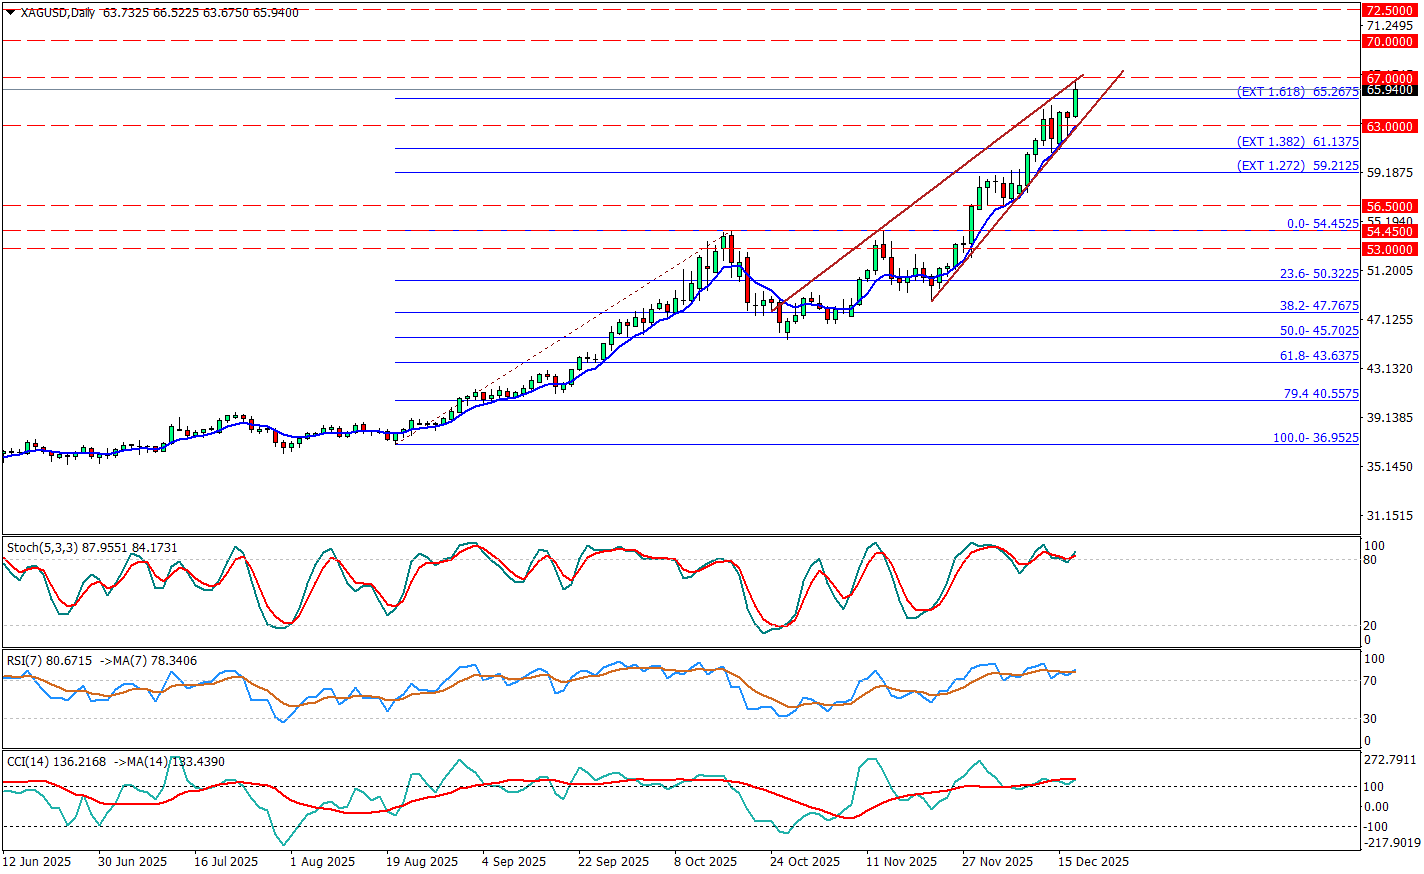Select the red 72.5000 price level label
1424x874 pixels.
1390,10
